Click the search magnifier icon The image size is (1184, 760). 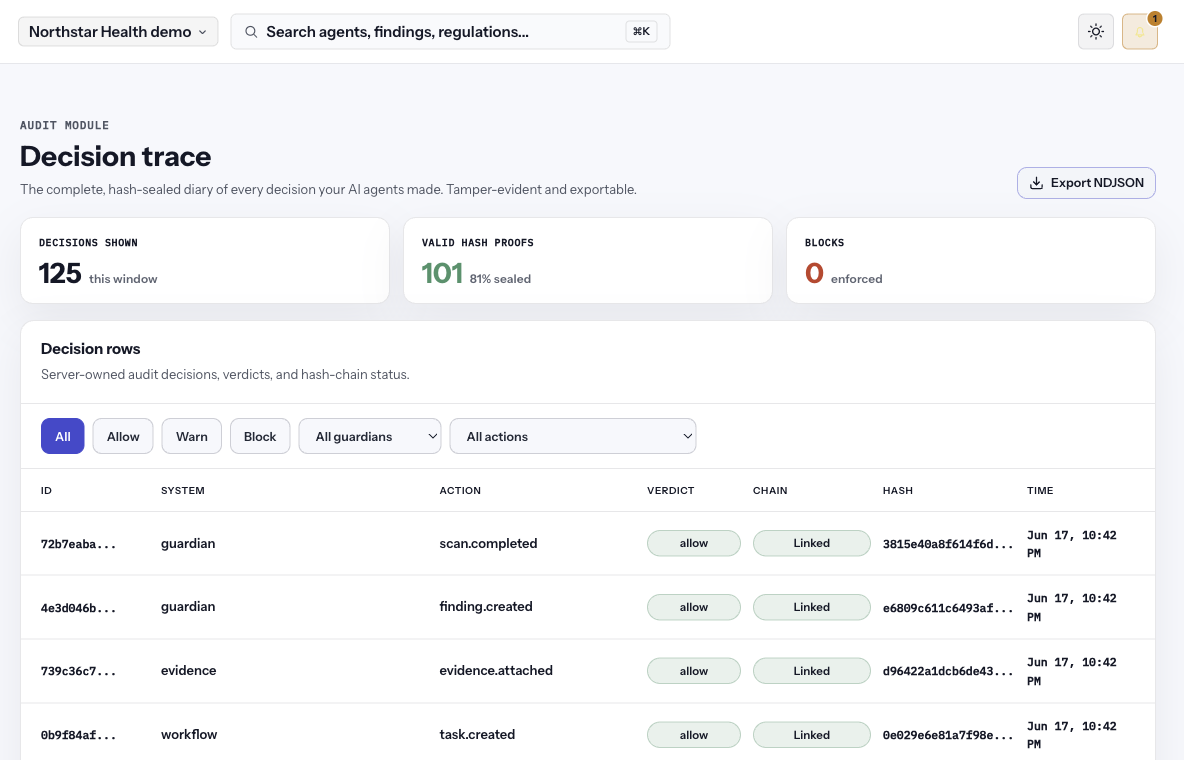[x=251, y=32]
